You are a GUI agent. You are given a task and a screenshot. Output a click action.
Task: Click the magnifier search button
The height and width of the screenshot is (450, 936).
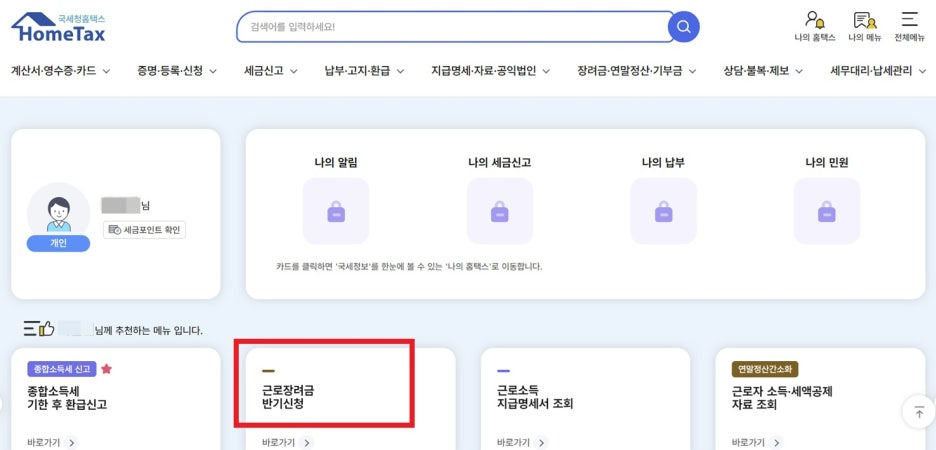tap(683, 27)
